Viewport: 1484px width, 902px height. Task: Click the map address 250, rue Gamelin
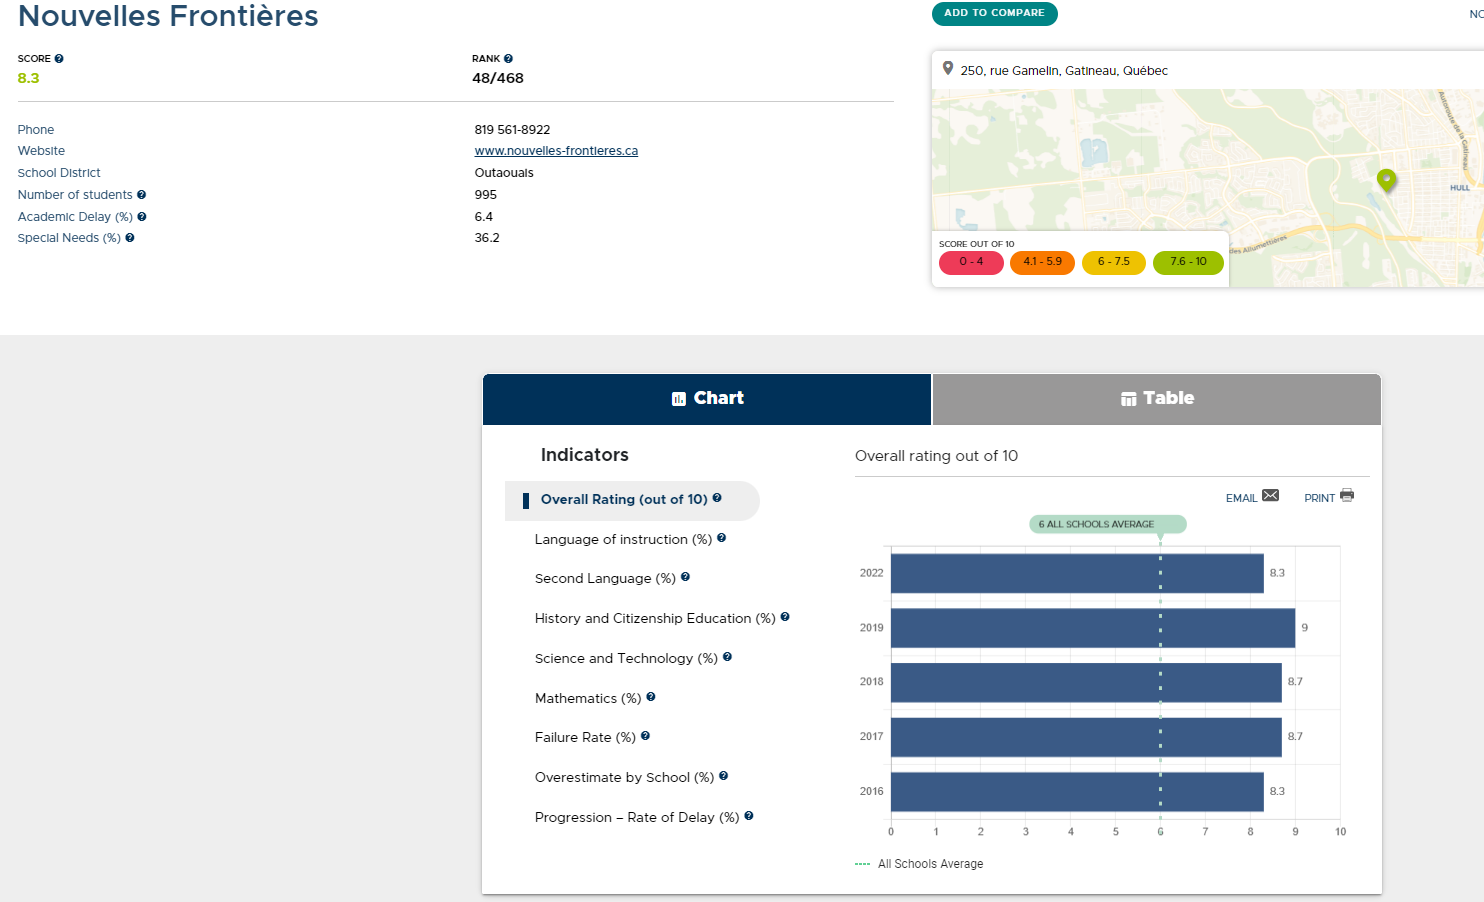coord(1064,71)
